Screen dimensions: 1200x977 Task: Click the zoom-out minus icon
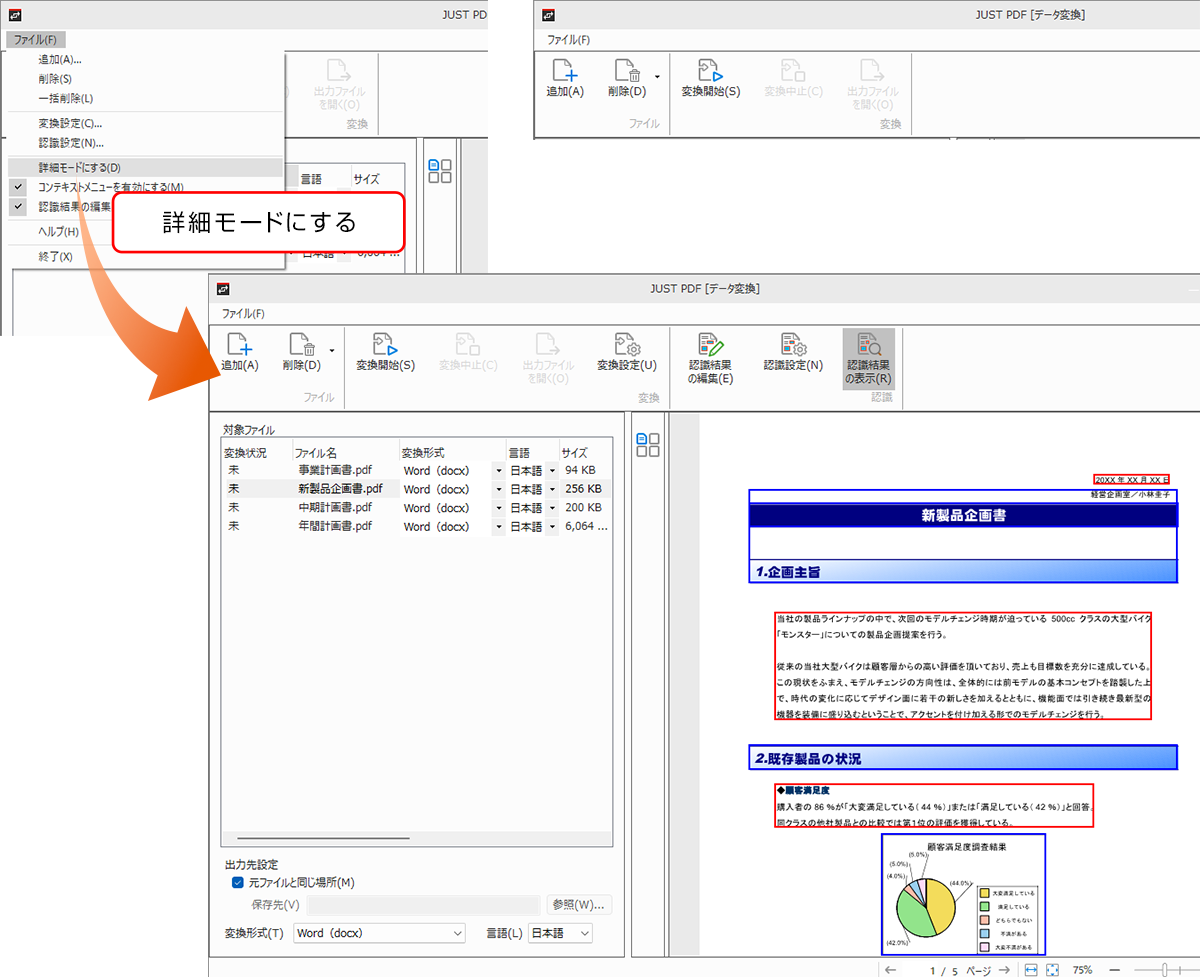[1115, 970]
